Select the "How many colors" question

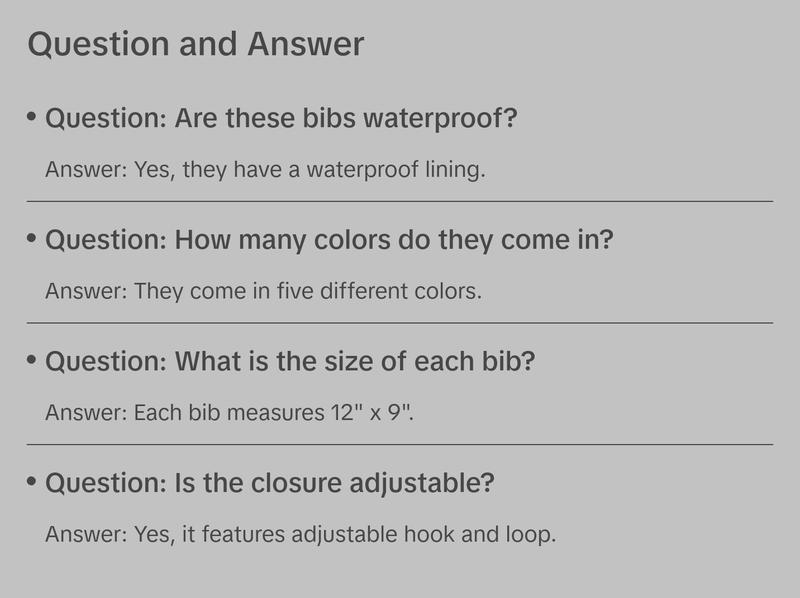[x=330, y=241]
